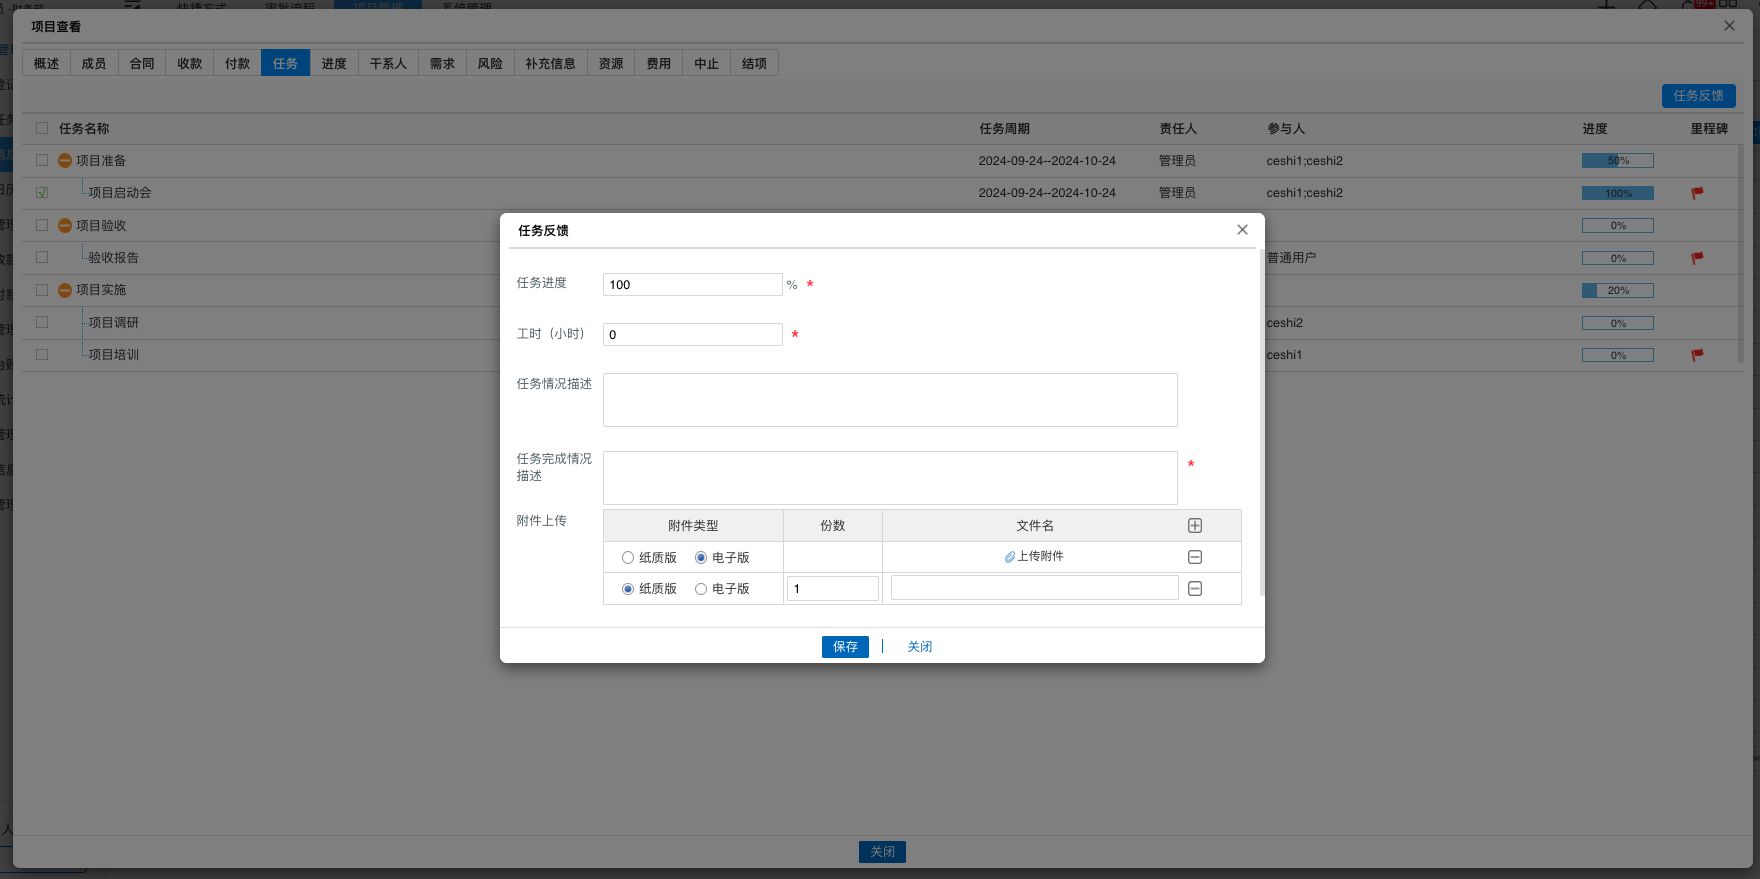
Task: Select 纸质版 radio in first attachment row
Action: (x=628, y=558)
